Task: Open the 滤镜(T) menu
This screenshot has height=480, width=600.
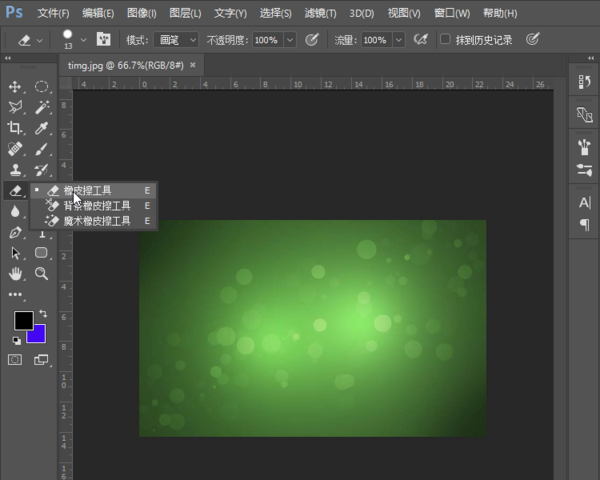Action: tap(320, 13)
